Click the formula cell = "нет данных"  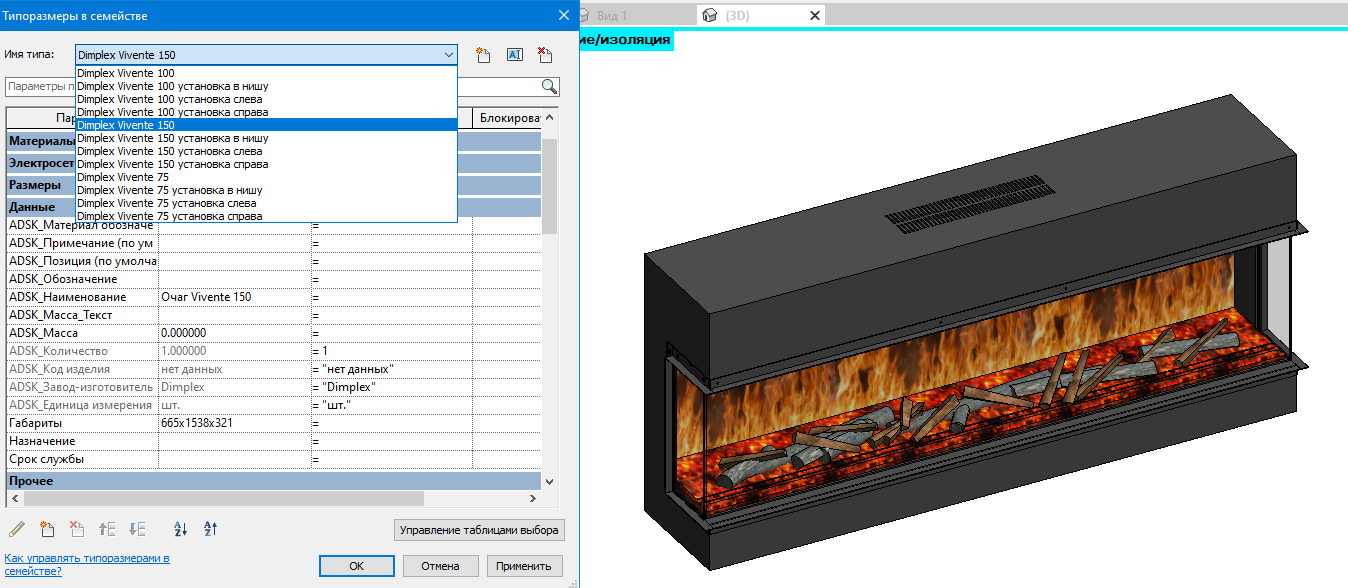(391, 369)
